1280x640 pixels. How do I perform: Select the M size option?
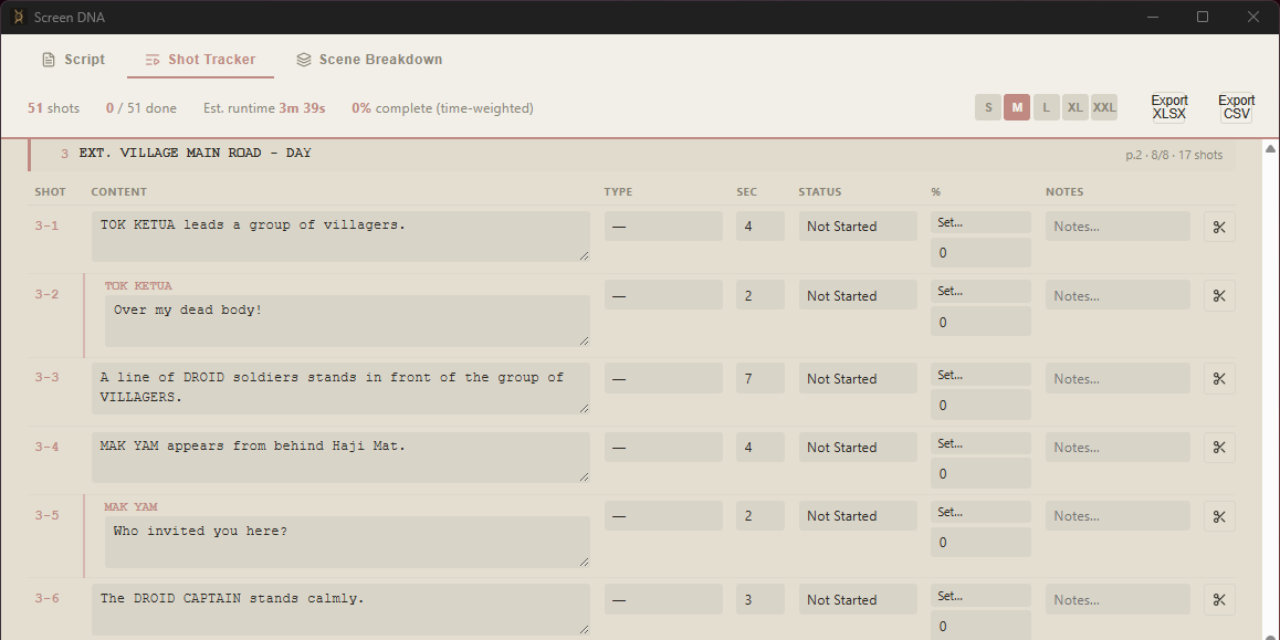pos(1017,108)
